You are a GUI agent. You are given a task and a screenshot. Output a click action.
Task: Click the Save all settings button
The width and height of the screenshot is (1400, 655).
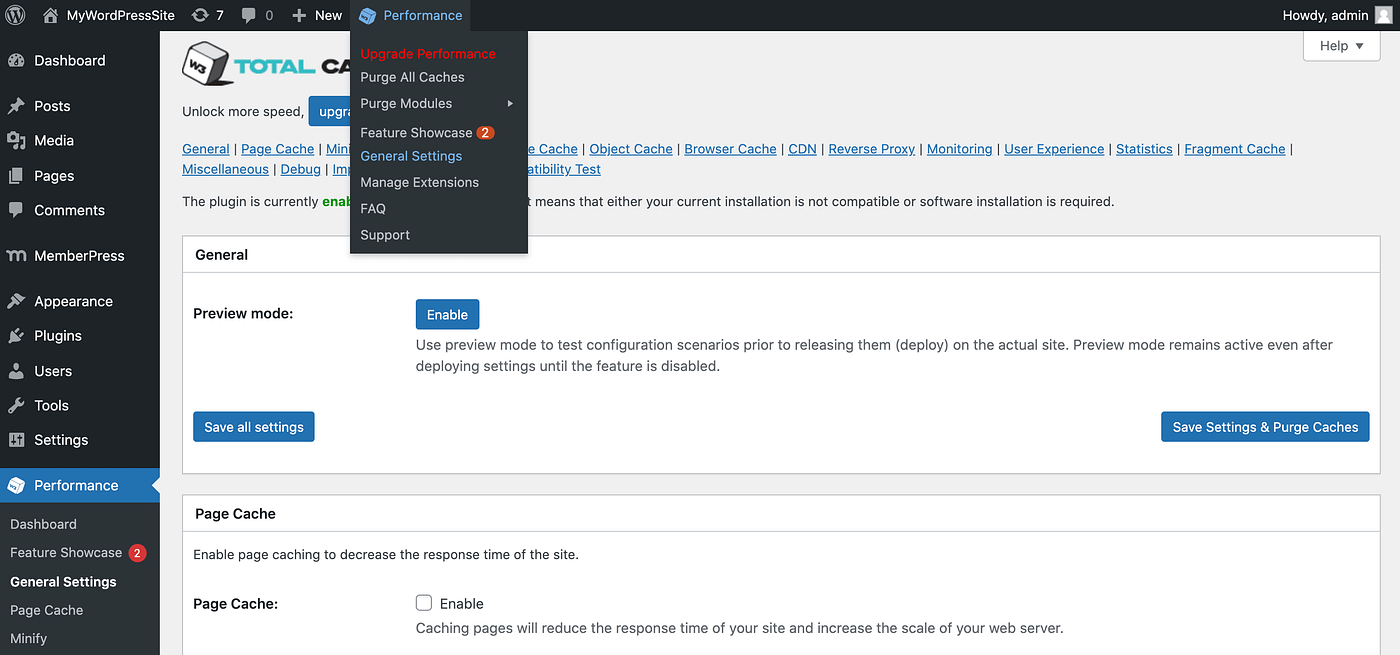point(253,426)
